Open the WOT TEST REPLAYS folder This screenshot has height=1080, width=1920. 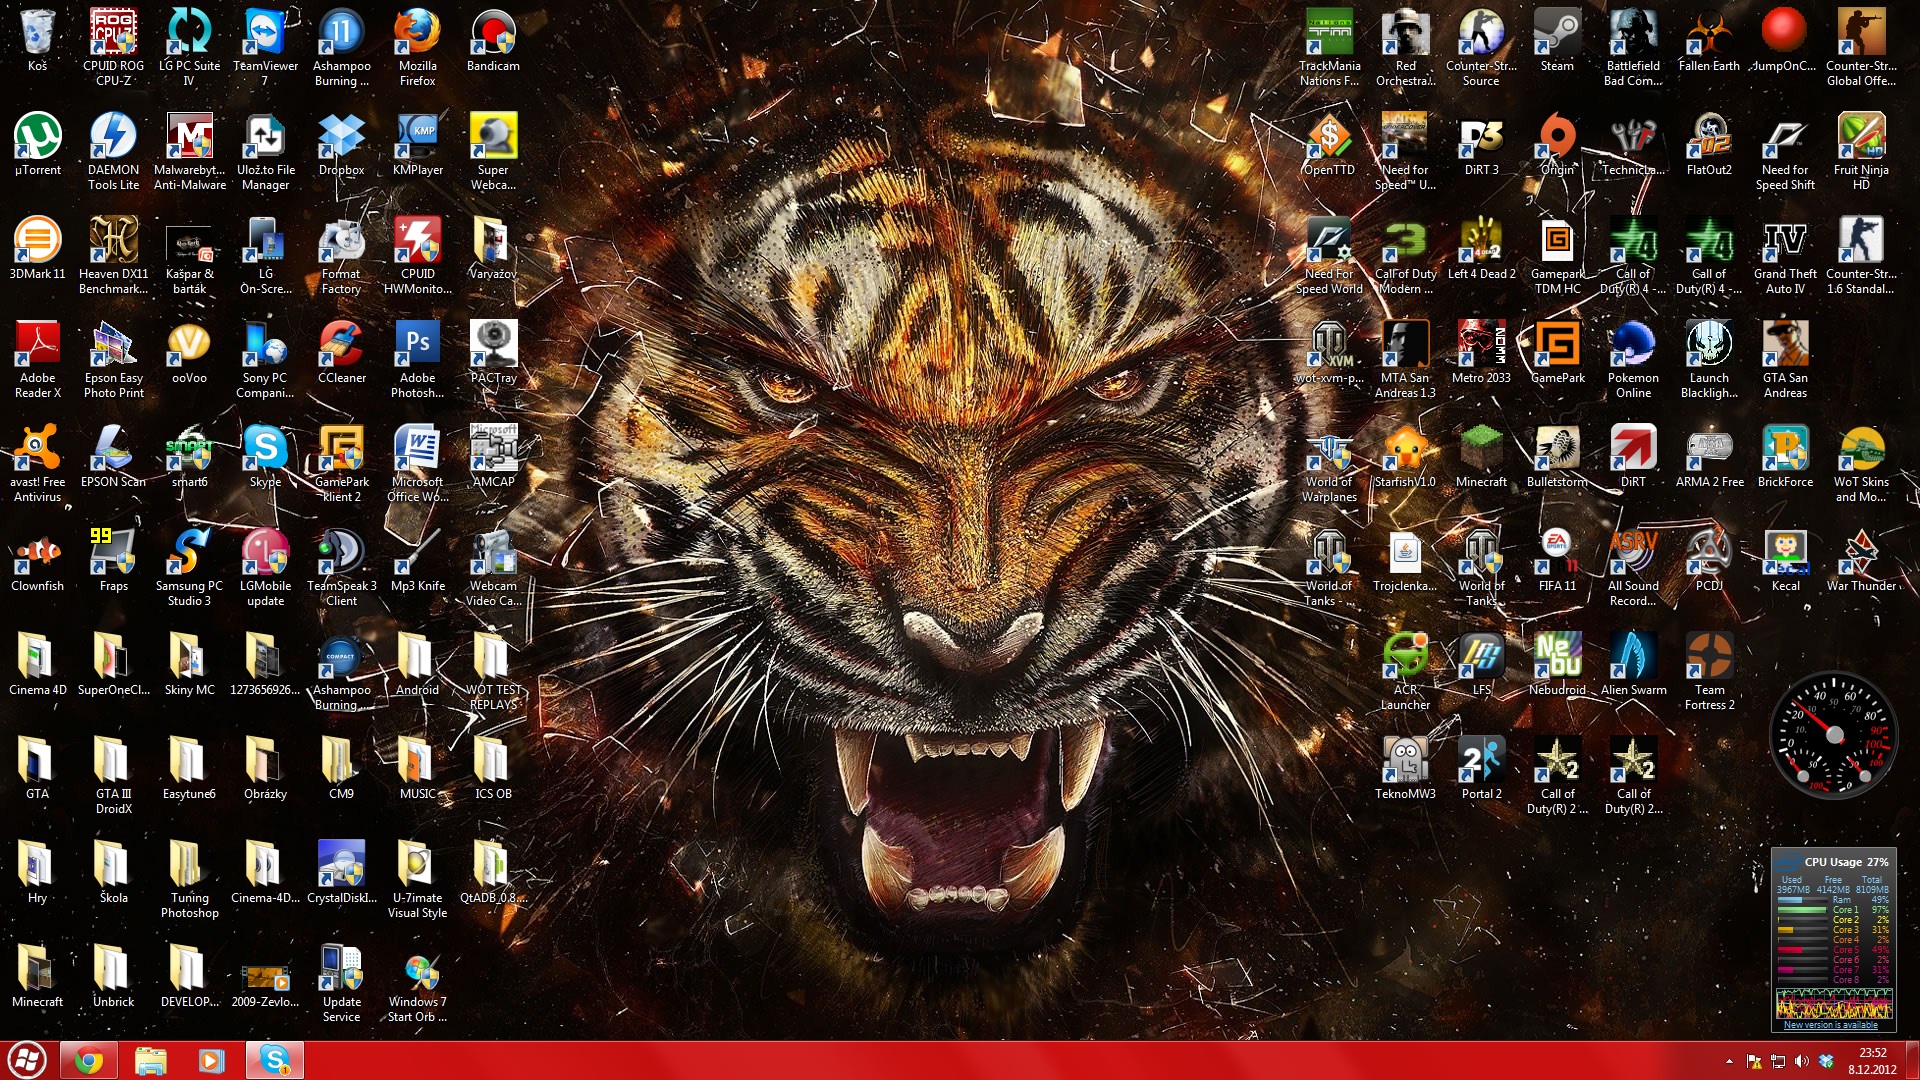[x=493, y=658]
